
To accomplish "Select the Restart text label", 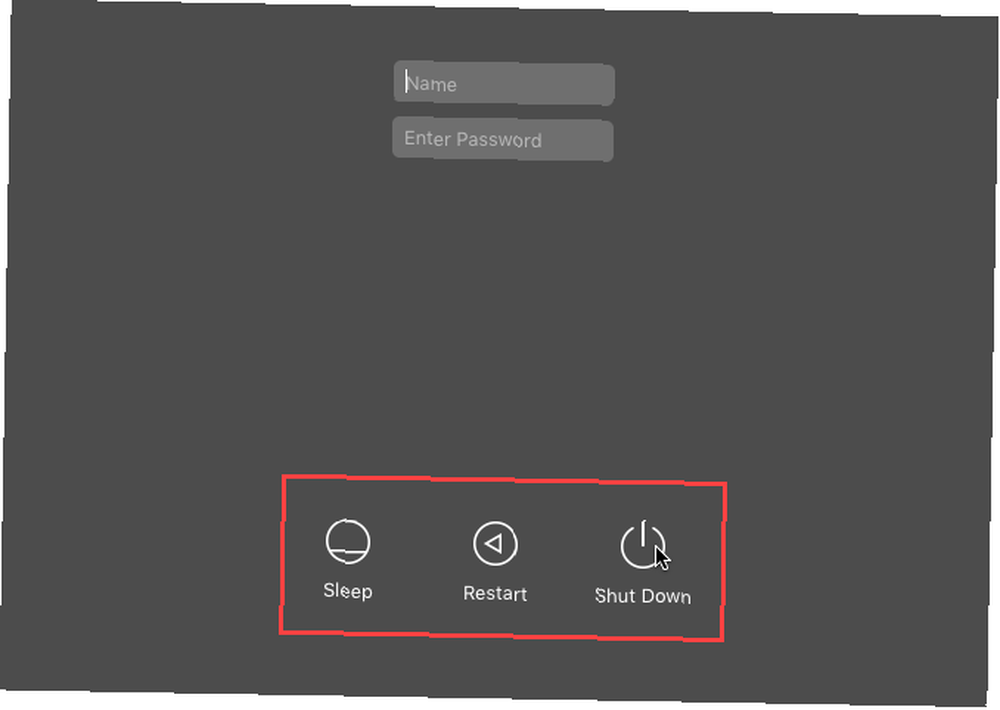I will [495, 593].
